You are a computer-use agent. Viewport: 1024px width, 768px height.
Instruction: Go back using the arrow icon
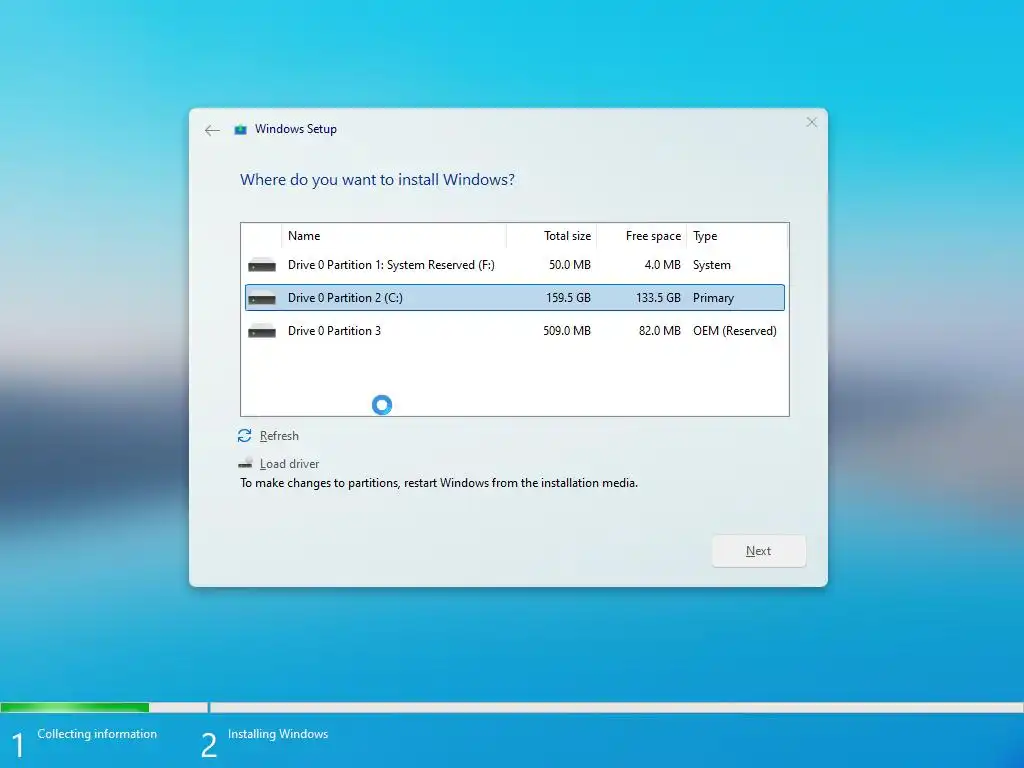pos(212,130)
